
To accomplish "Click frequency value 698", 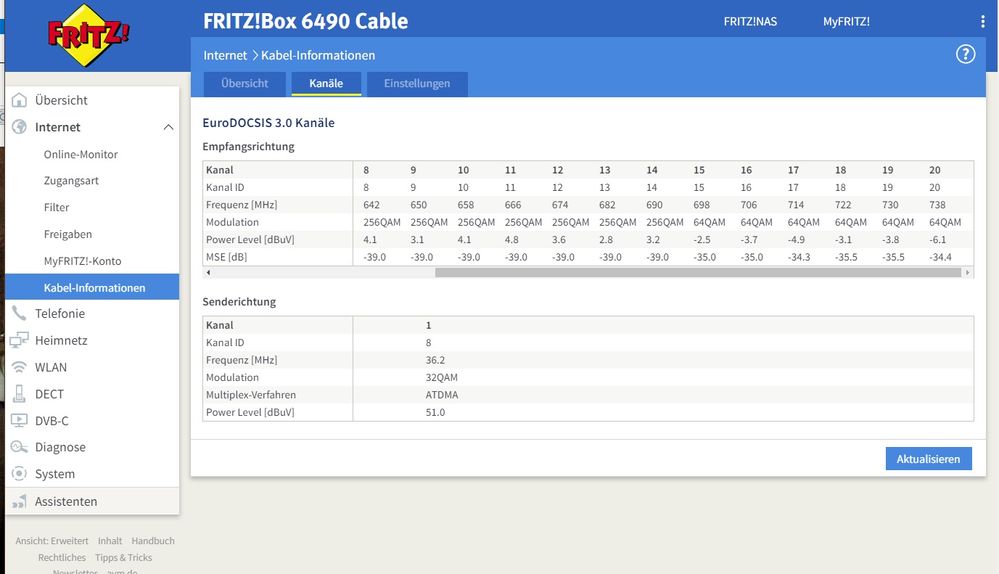I will [701, 205].
